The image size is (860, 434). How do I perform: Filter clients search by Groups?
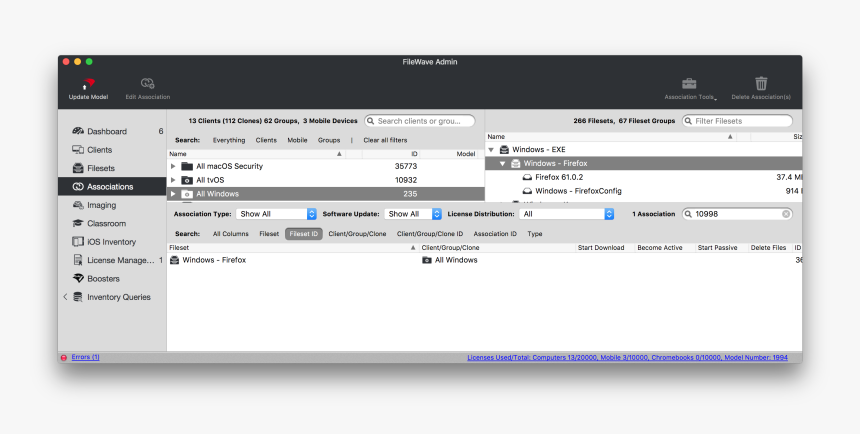[329, 140]
